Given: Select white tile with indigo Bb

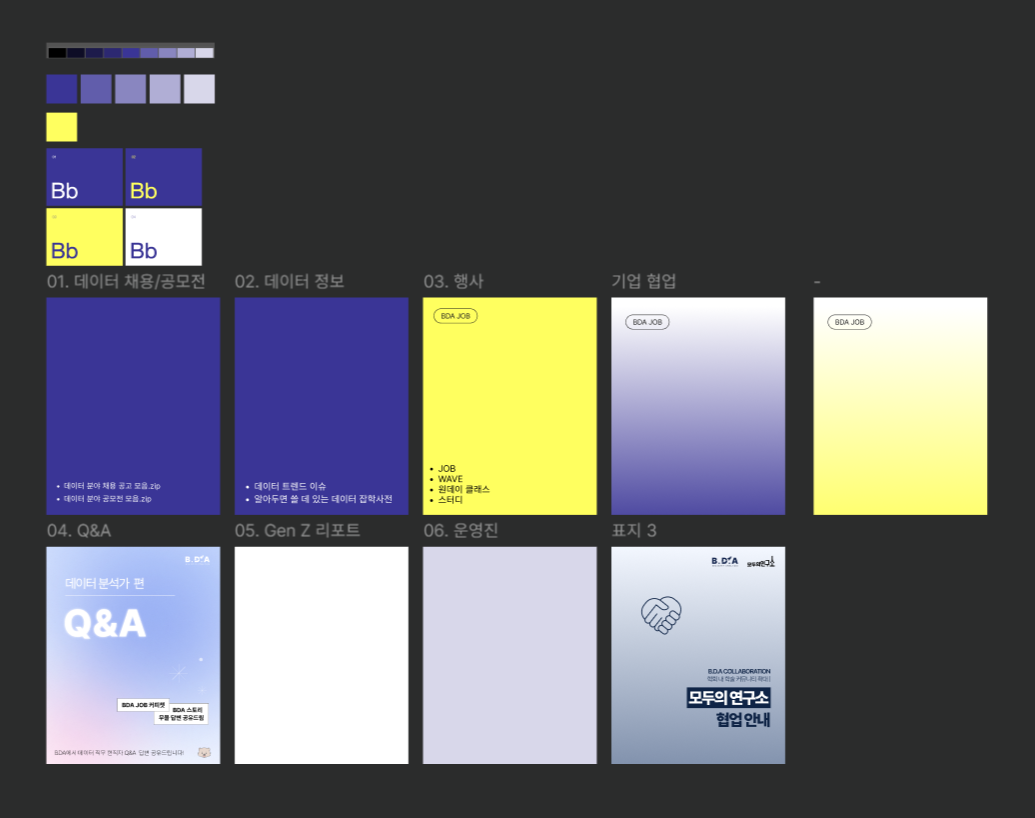Looking at the screenshot, I should (x=164, y=237).
